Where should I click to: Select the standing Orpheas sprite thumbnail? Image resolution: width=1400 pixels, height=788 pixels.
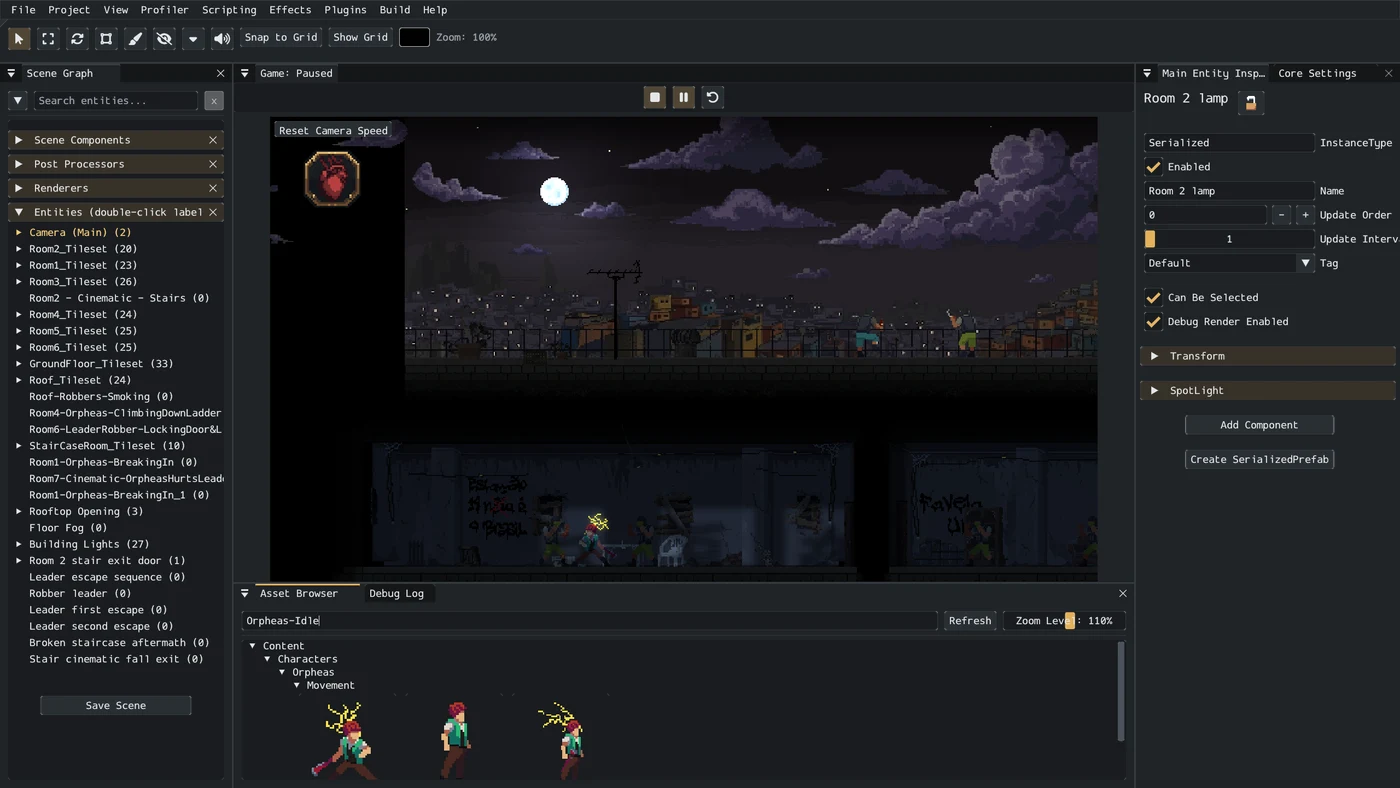456,739
